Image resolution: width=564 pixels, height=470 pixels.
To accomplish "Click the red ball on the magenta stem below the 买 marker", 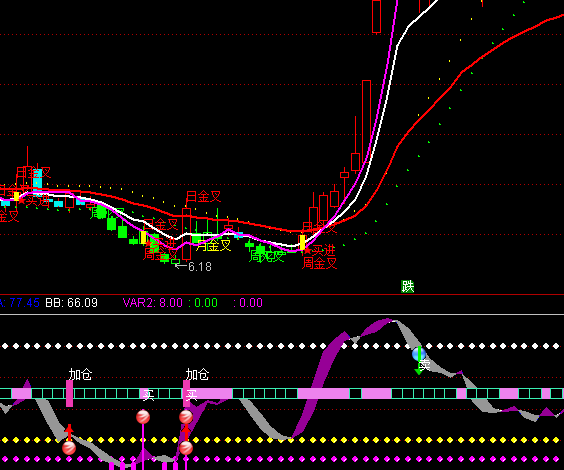I will click(x=143, y=417).
